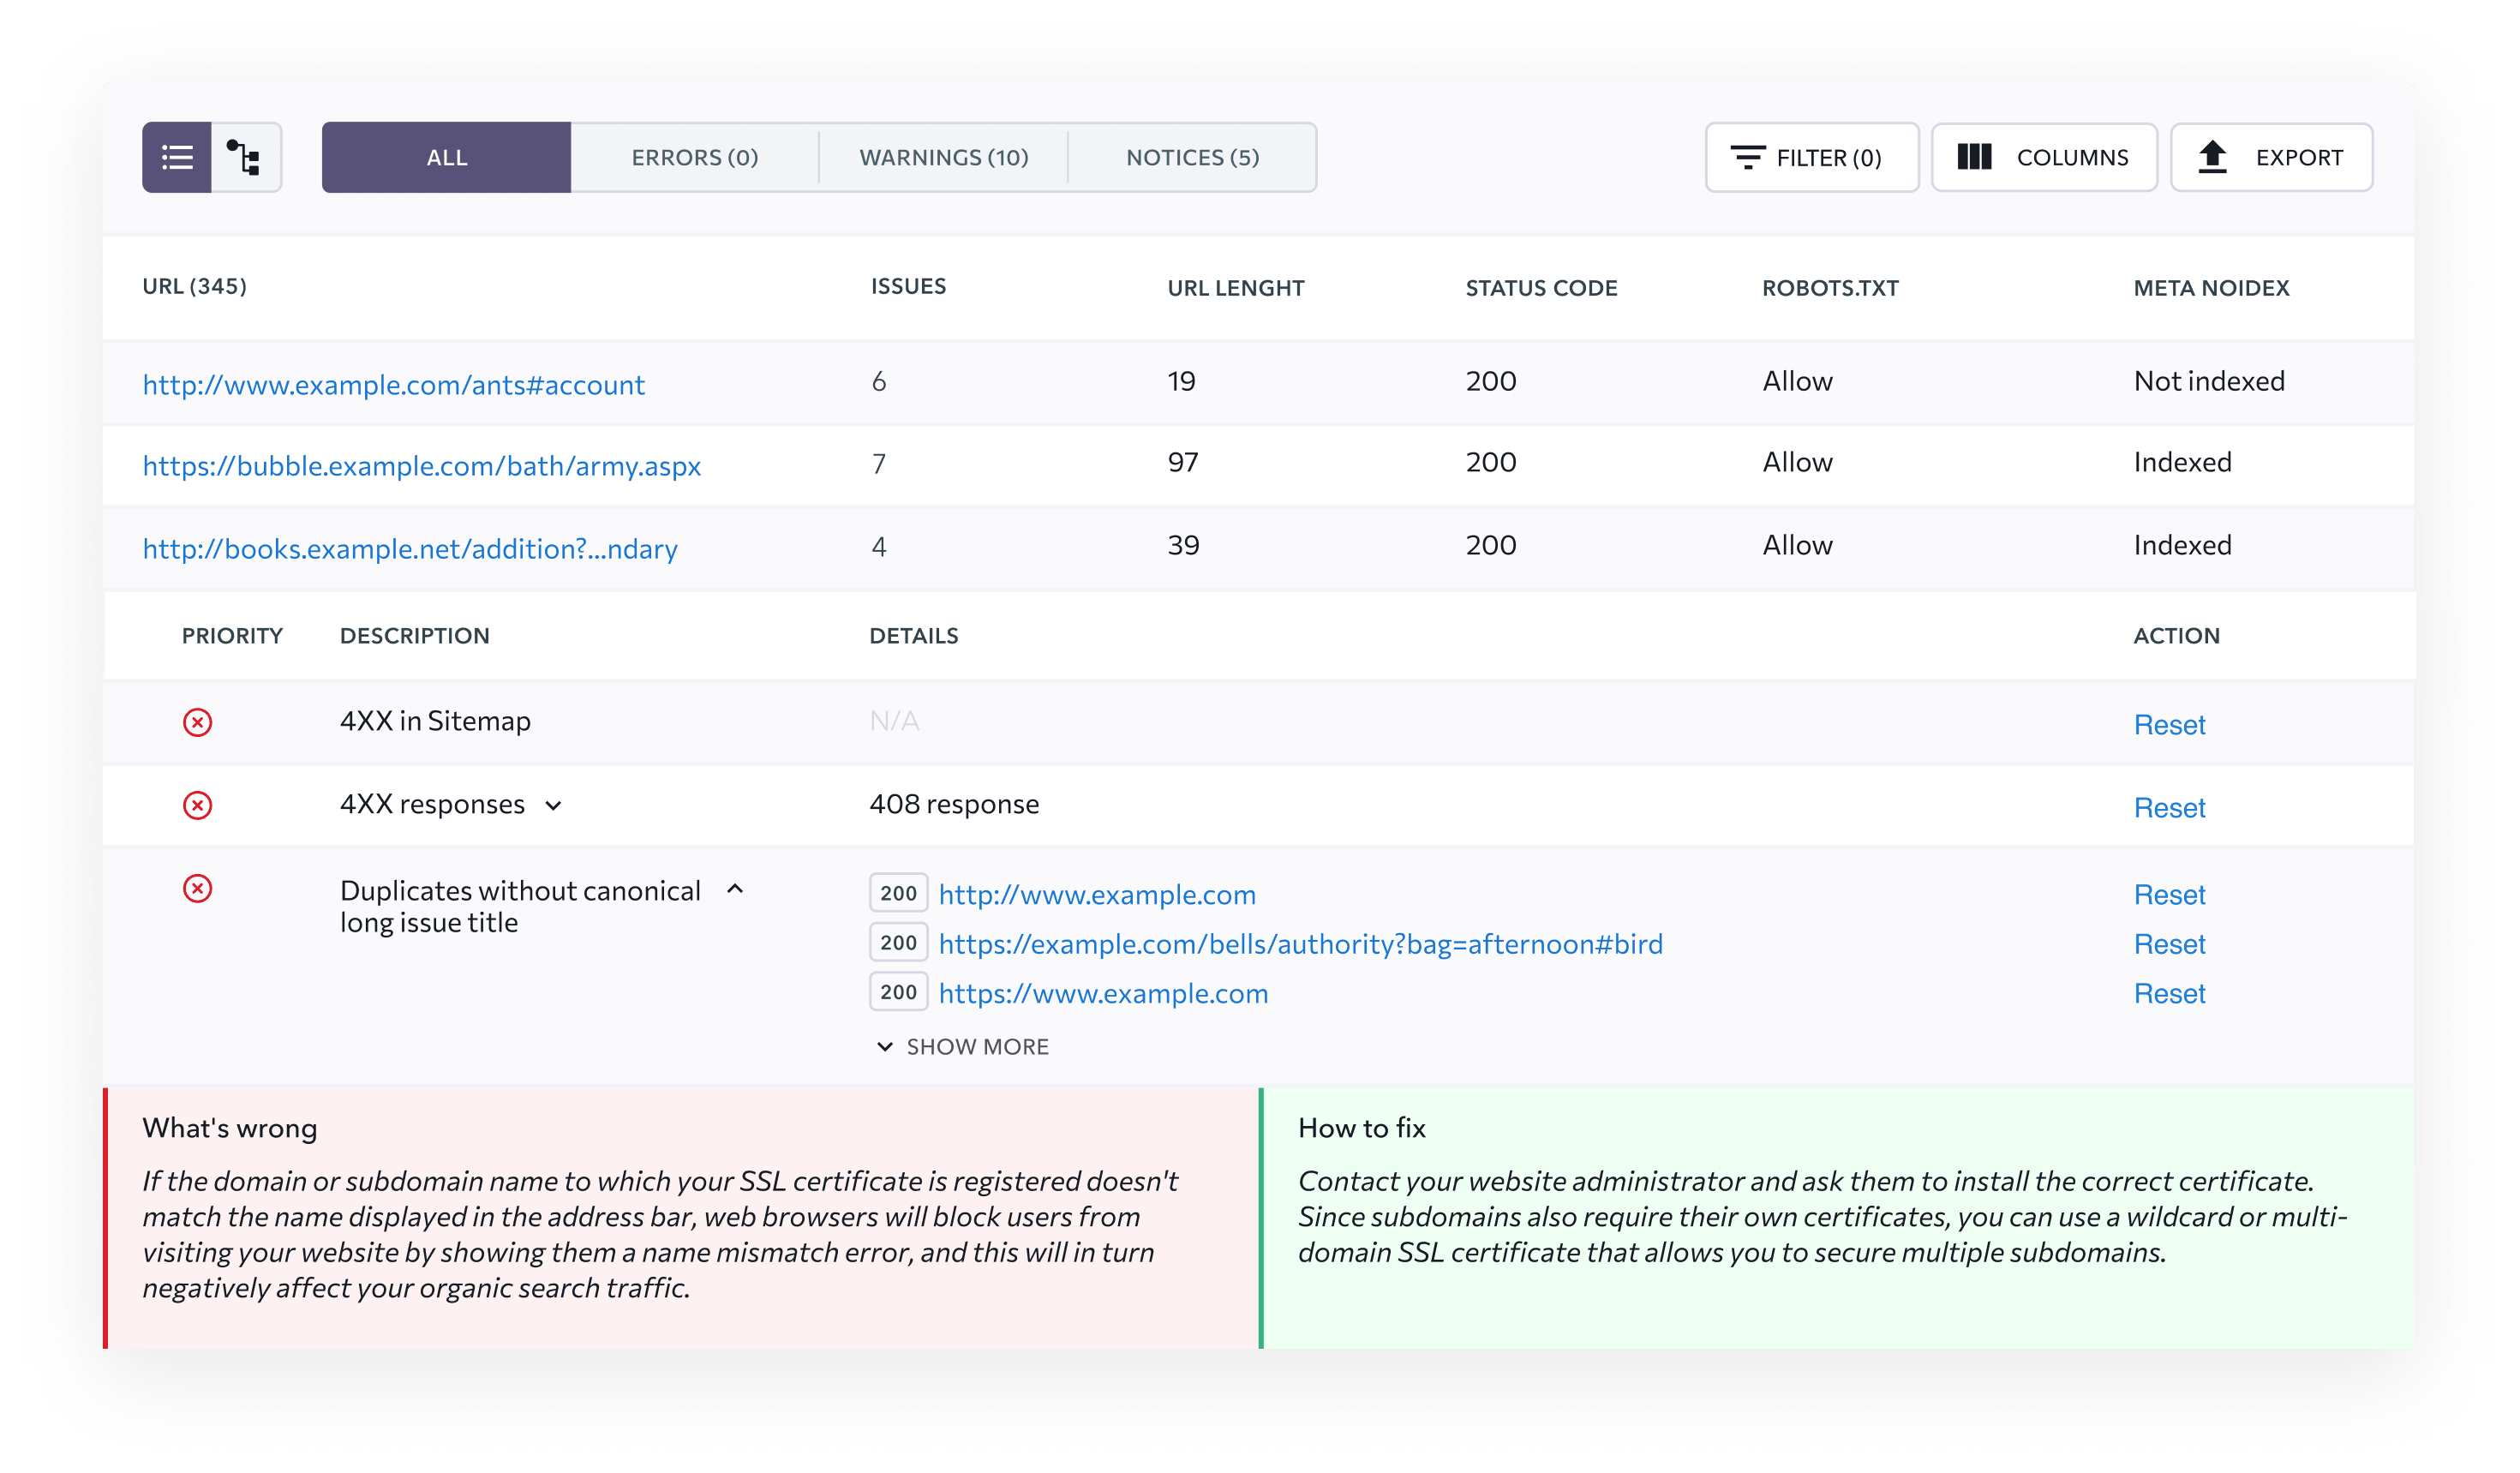Click 'Duplicates without canonical long issue title' text

coord(520,906)
